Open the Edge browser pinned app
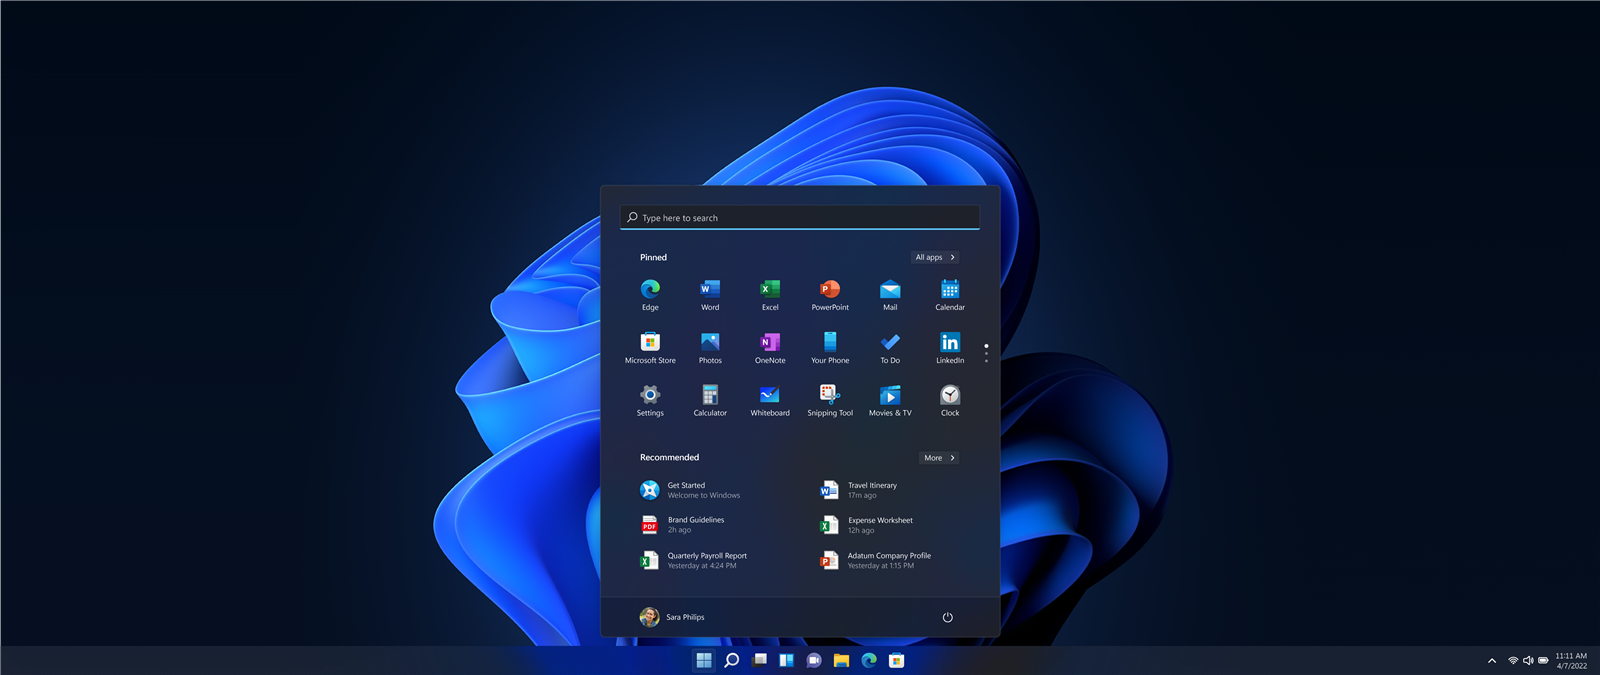 650,290
